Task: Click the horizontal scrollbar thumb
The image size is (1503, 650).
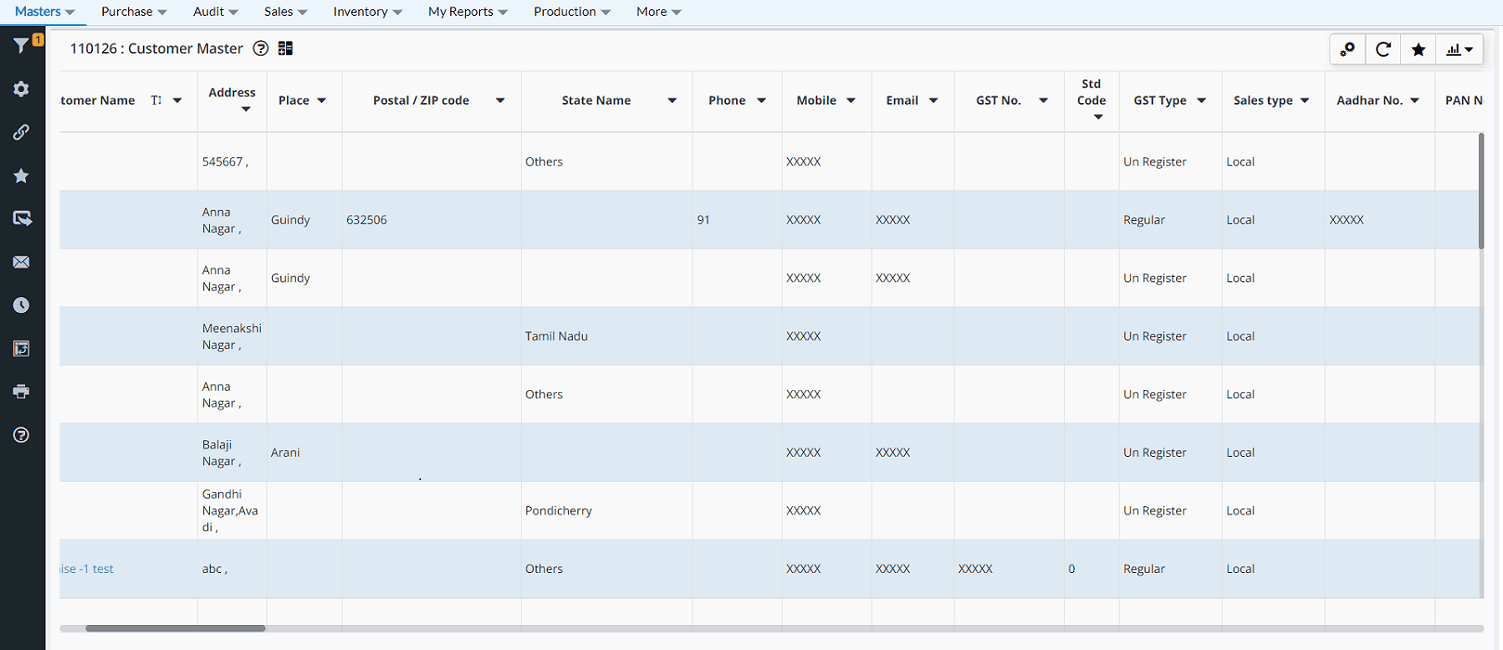Action: pos(175,628)
